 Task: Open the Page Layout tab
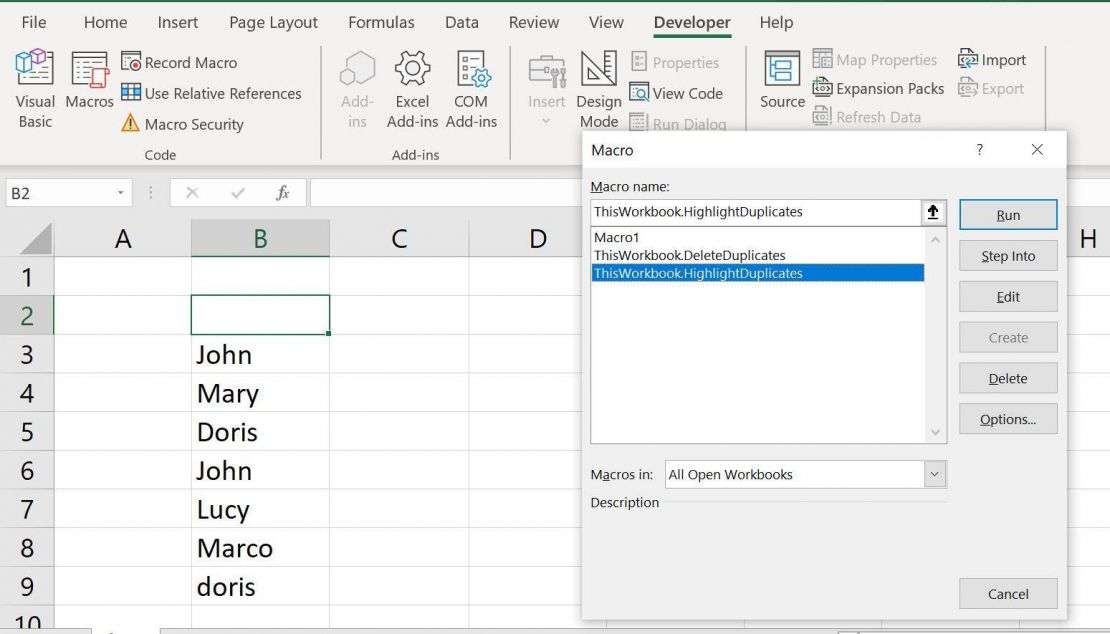pyautogui.click(x=273, y=22)
